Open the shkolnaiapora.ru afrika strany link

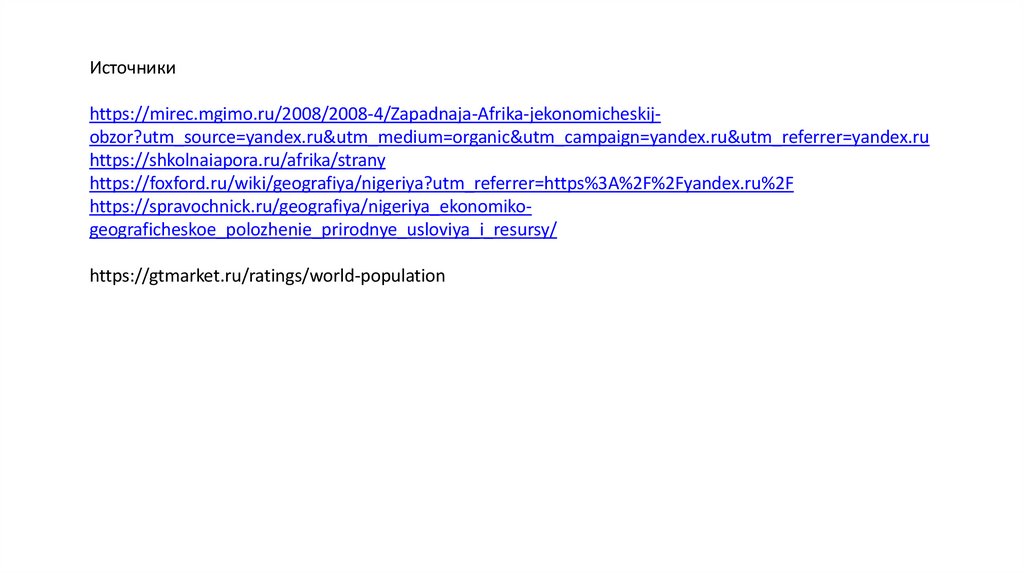pyautogui.click(x=237, y=160)
